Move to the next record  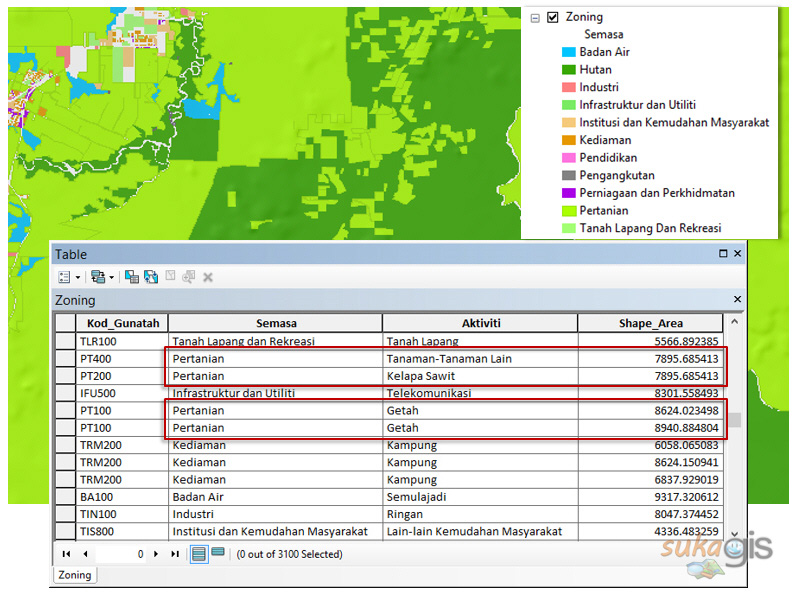tap(158, 554)
